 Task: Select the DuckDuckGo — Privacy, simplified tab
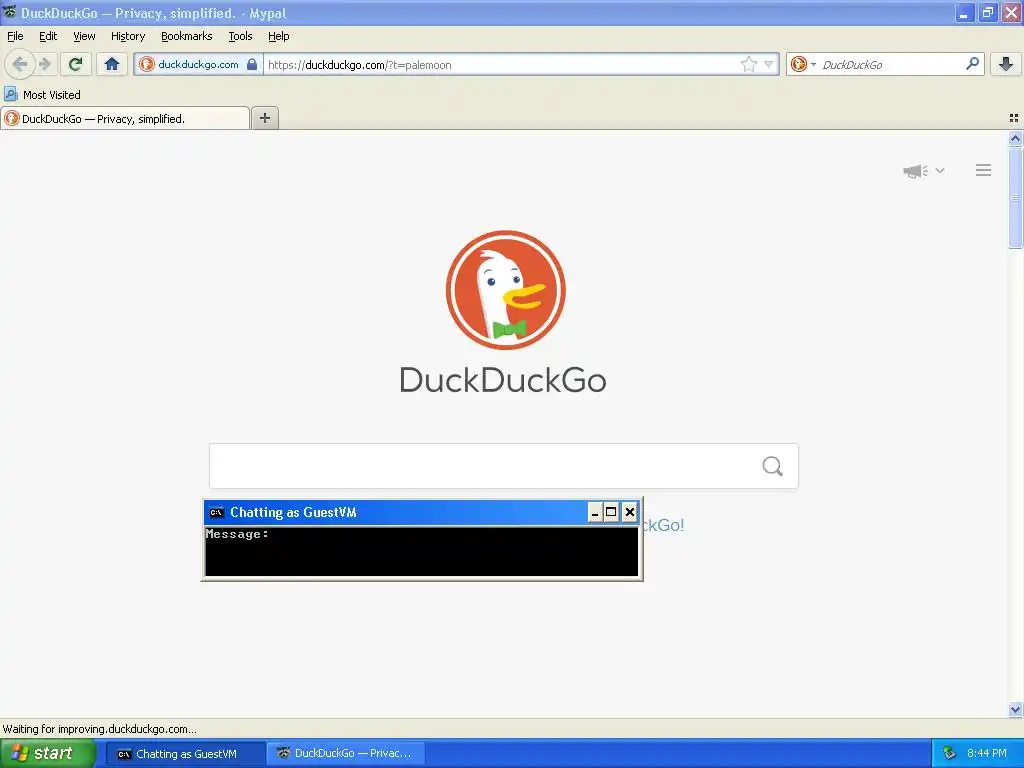[x=125, y=118]
